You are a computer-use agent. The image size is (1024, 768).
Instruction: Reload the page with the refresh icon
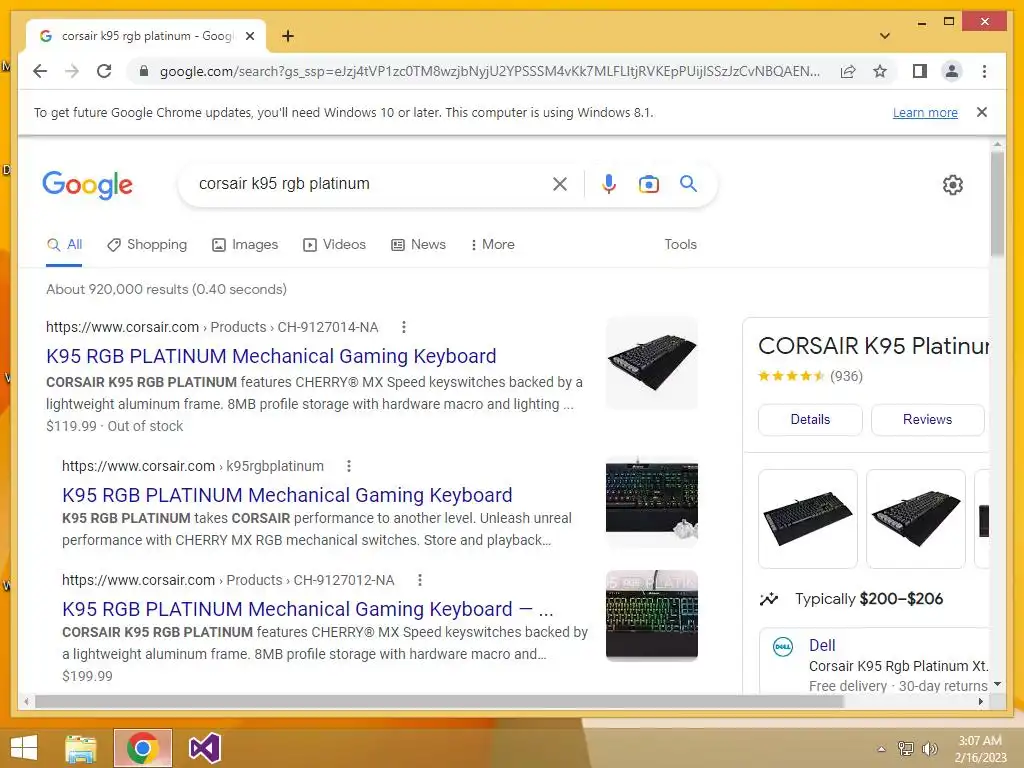click(104, 71)
